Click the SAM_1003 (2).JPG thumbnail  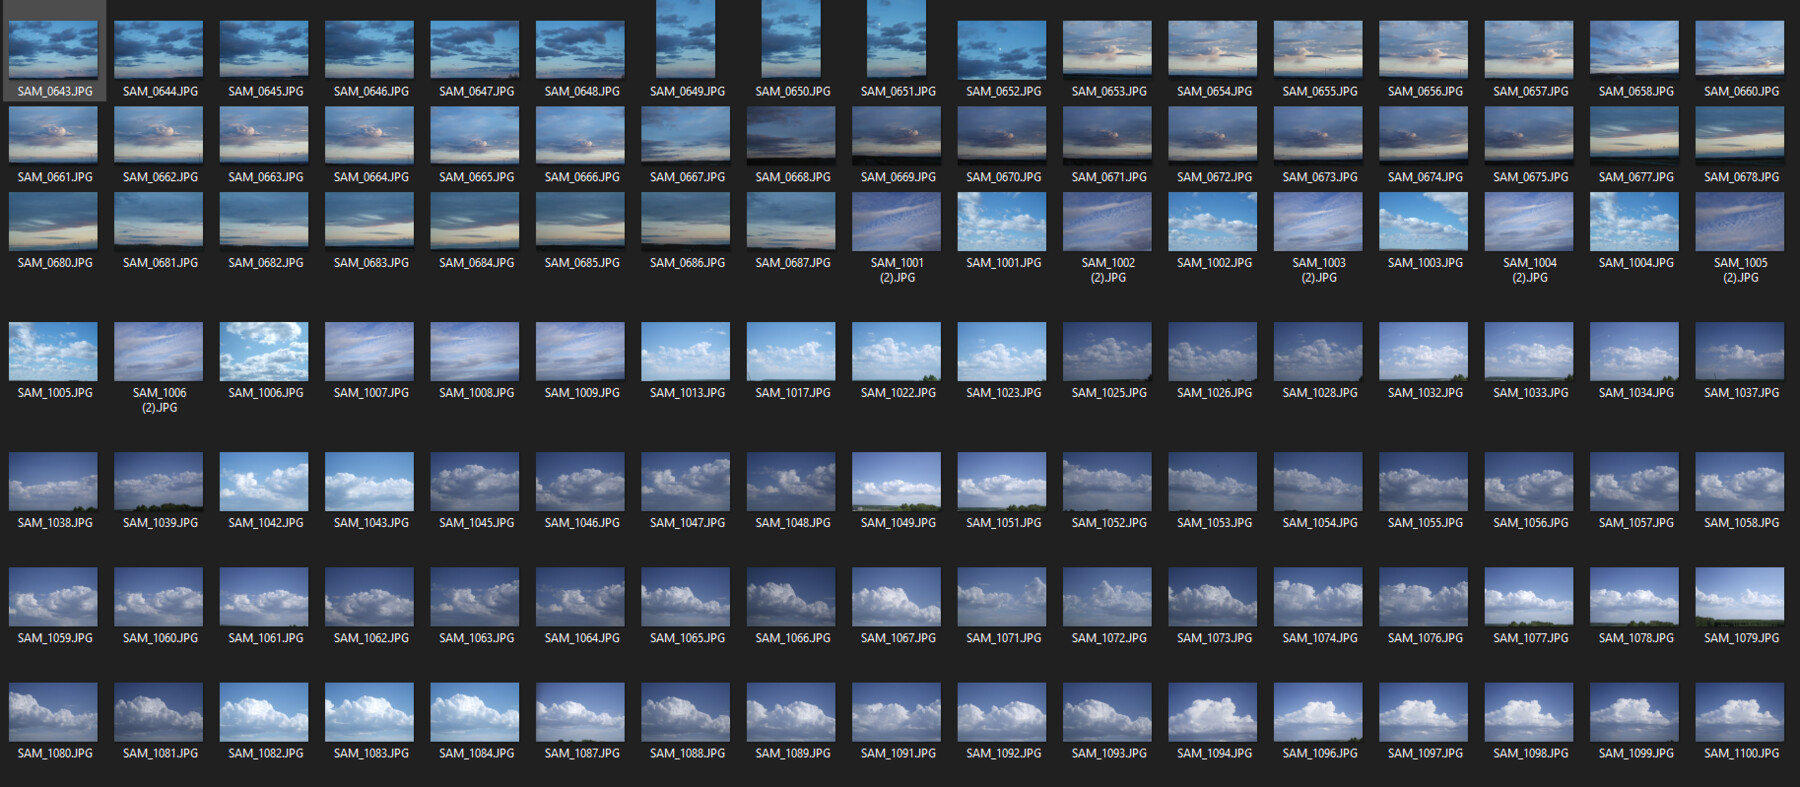point(1318,221)
